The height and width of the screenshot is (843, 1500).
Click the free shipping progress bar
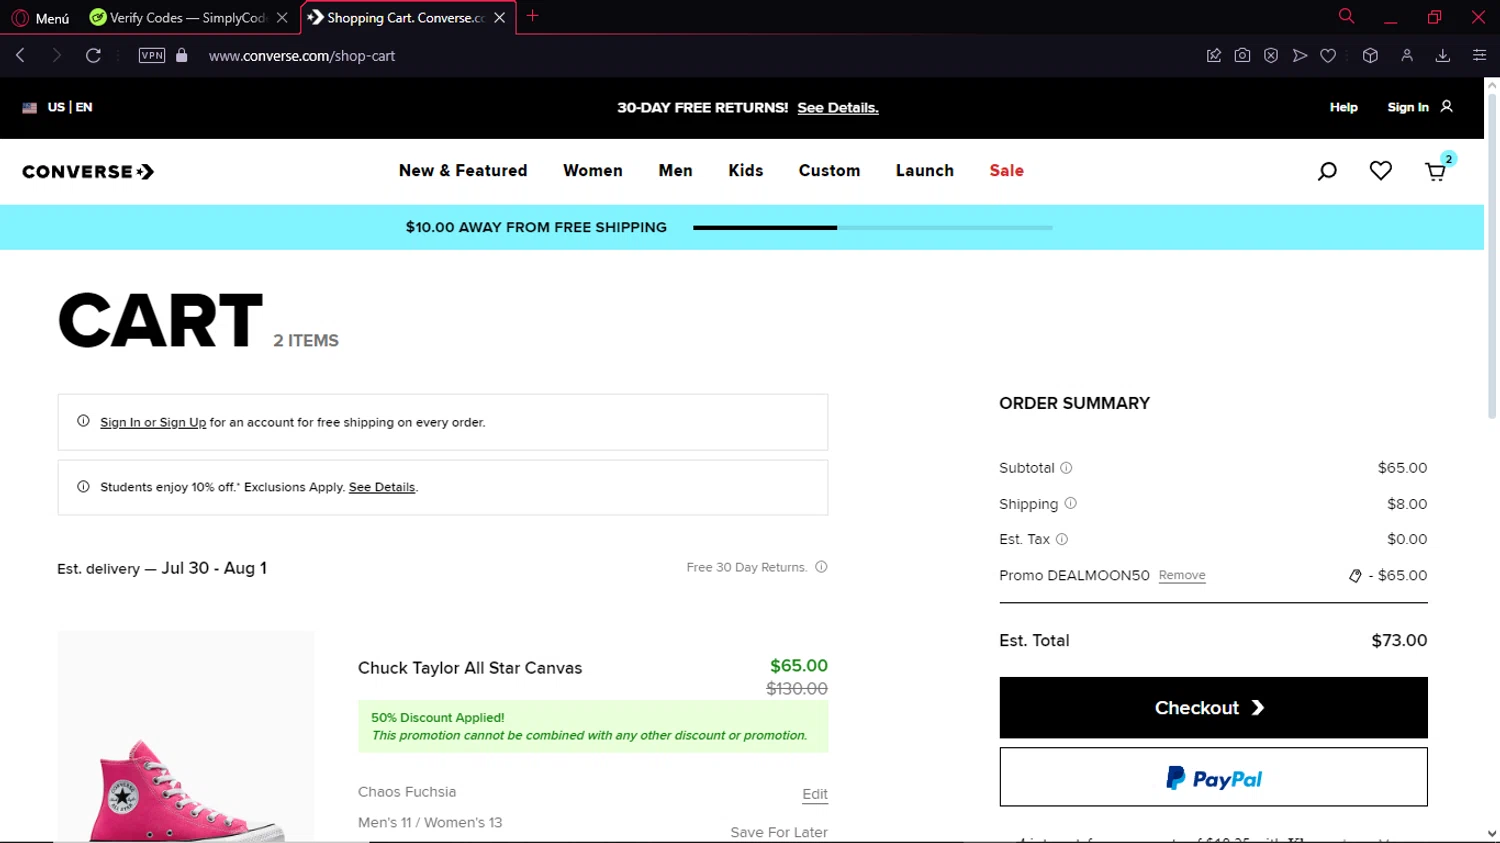coord(873,228)
